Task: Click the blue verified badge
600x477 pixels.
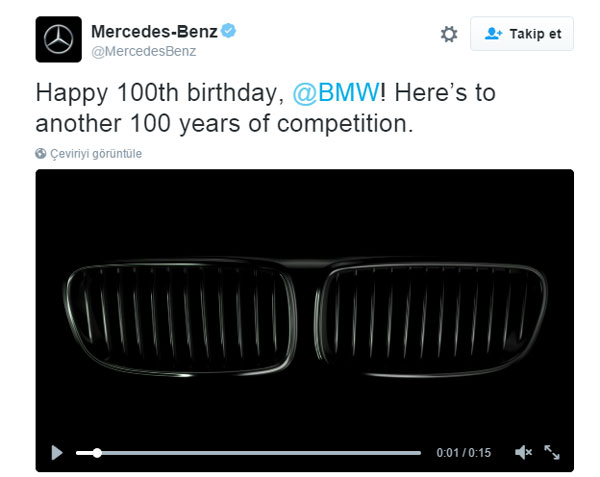Action: (229, 31)
